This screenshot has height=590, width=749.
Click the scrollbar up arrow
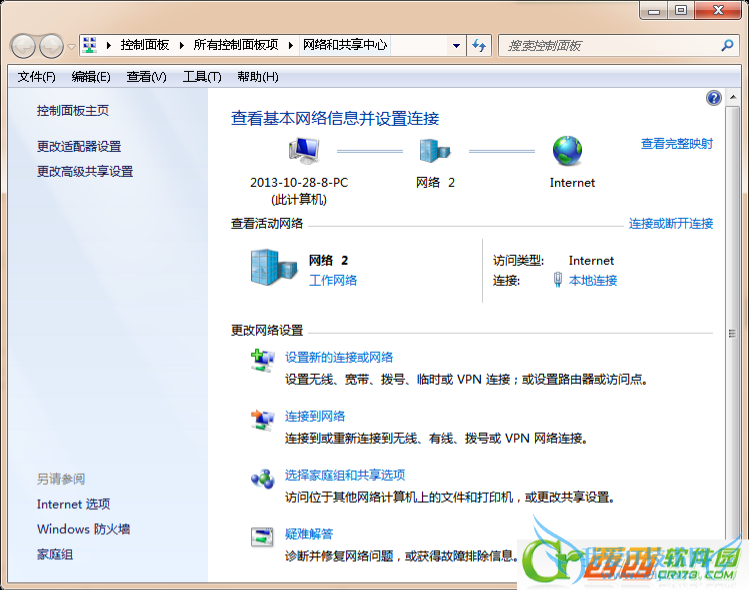[x=733, y=98]
